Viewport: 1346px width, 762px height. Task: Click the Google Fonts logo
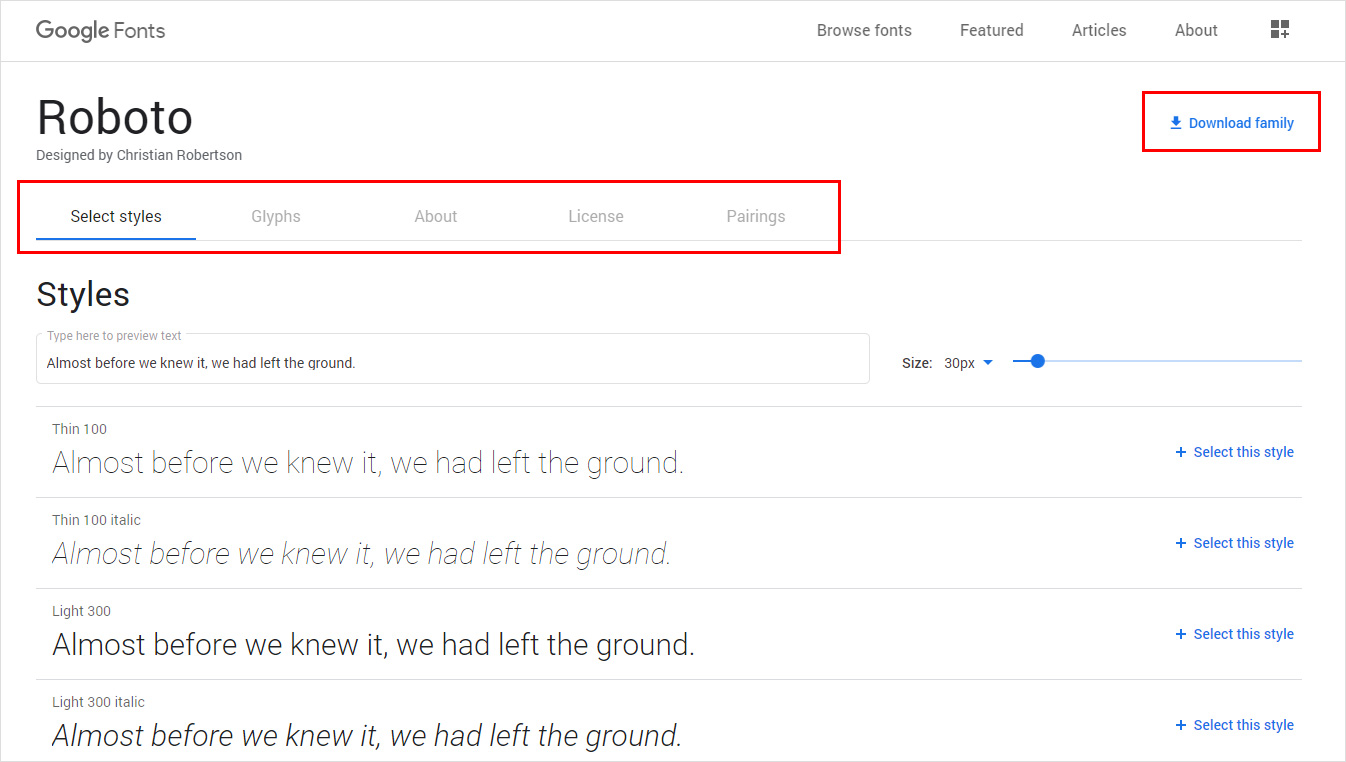(101, 30)
